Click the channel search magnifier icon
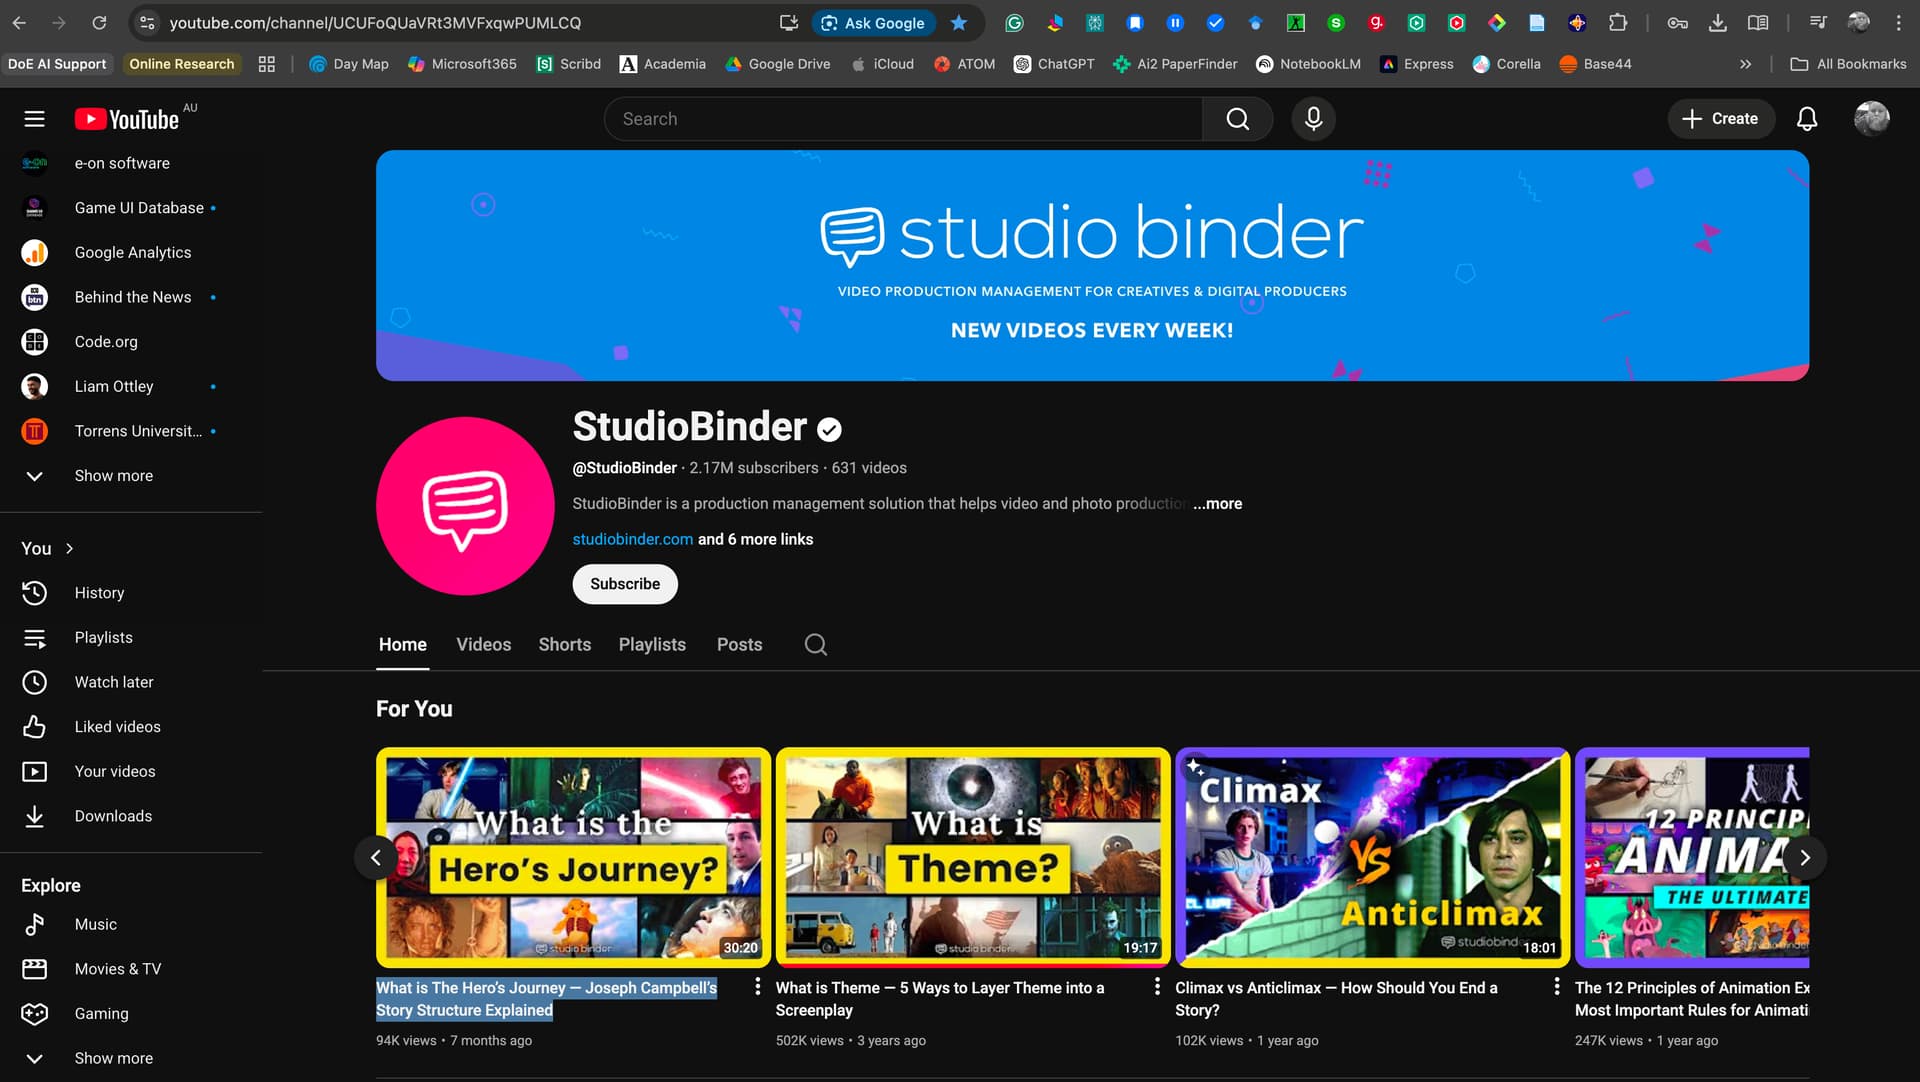The height and width of the screenshot is (1082, 1920). pos(815,645)
